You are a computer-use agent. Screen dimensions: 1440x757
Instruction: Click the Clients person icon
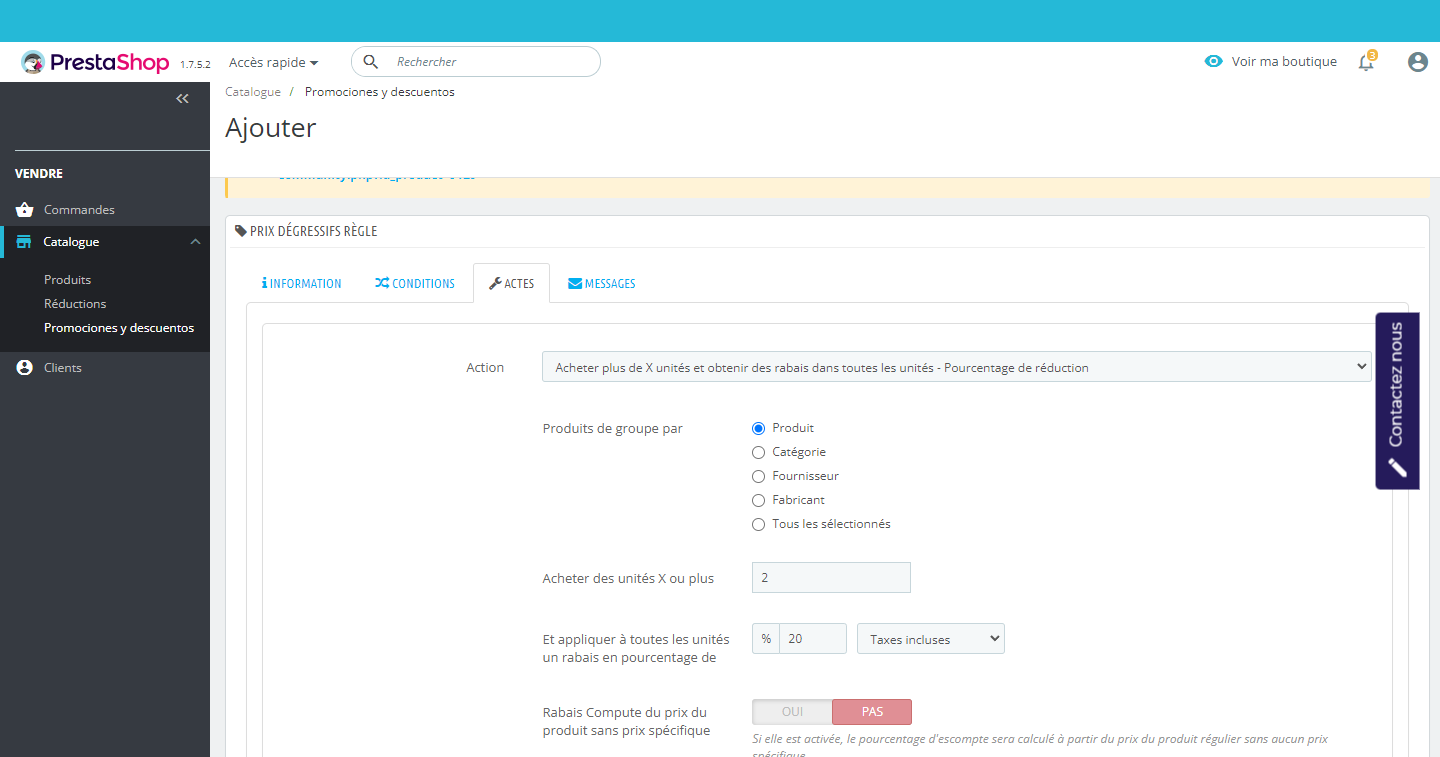click(25, 368)
